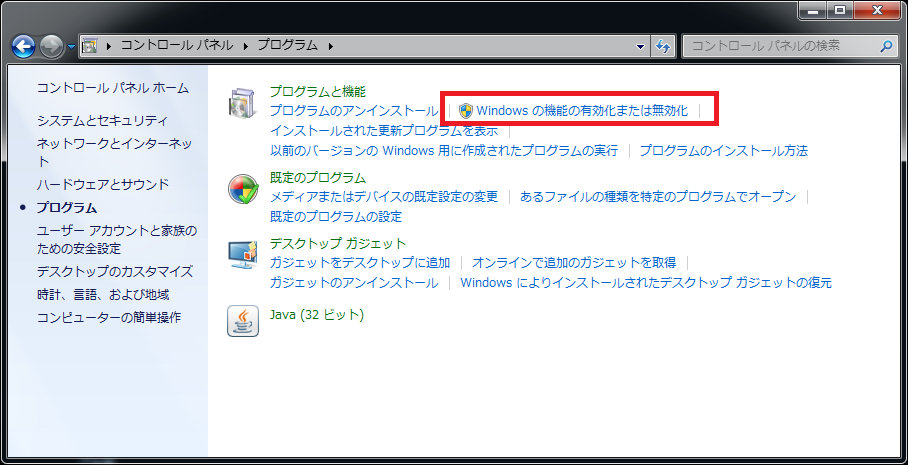908x465 pixels.
Task: Click the Forward navigation arrow button
Action: click(52, 46)
